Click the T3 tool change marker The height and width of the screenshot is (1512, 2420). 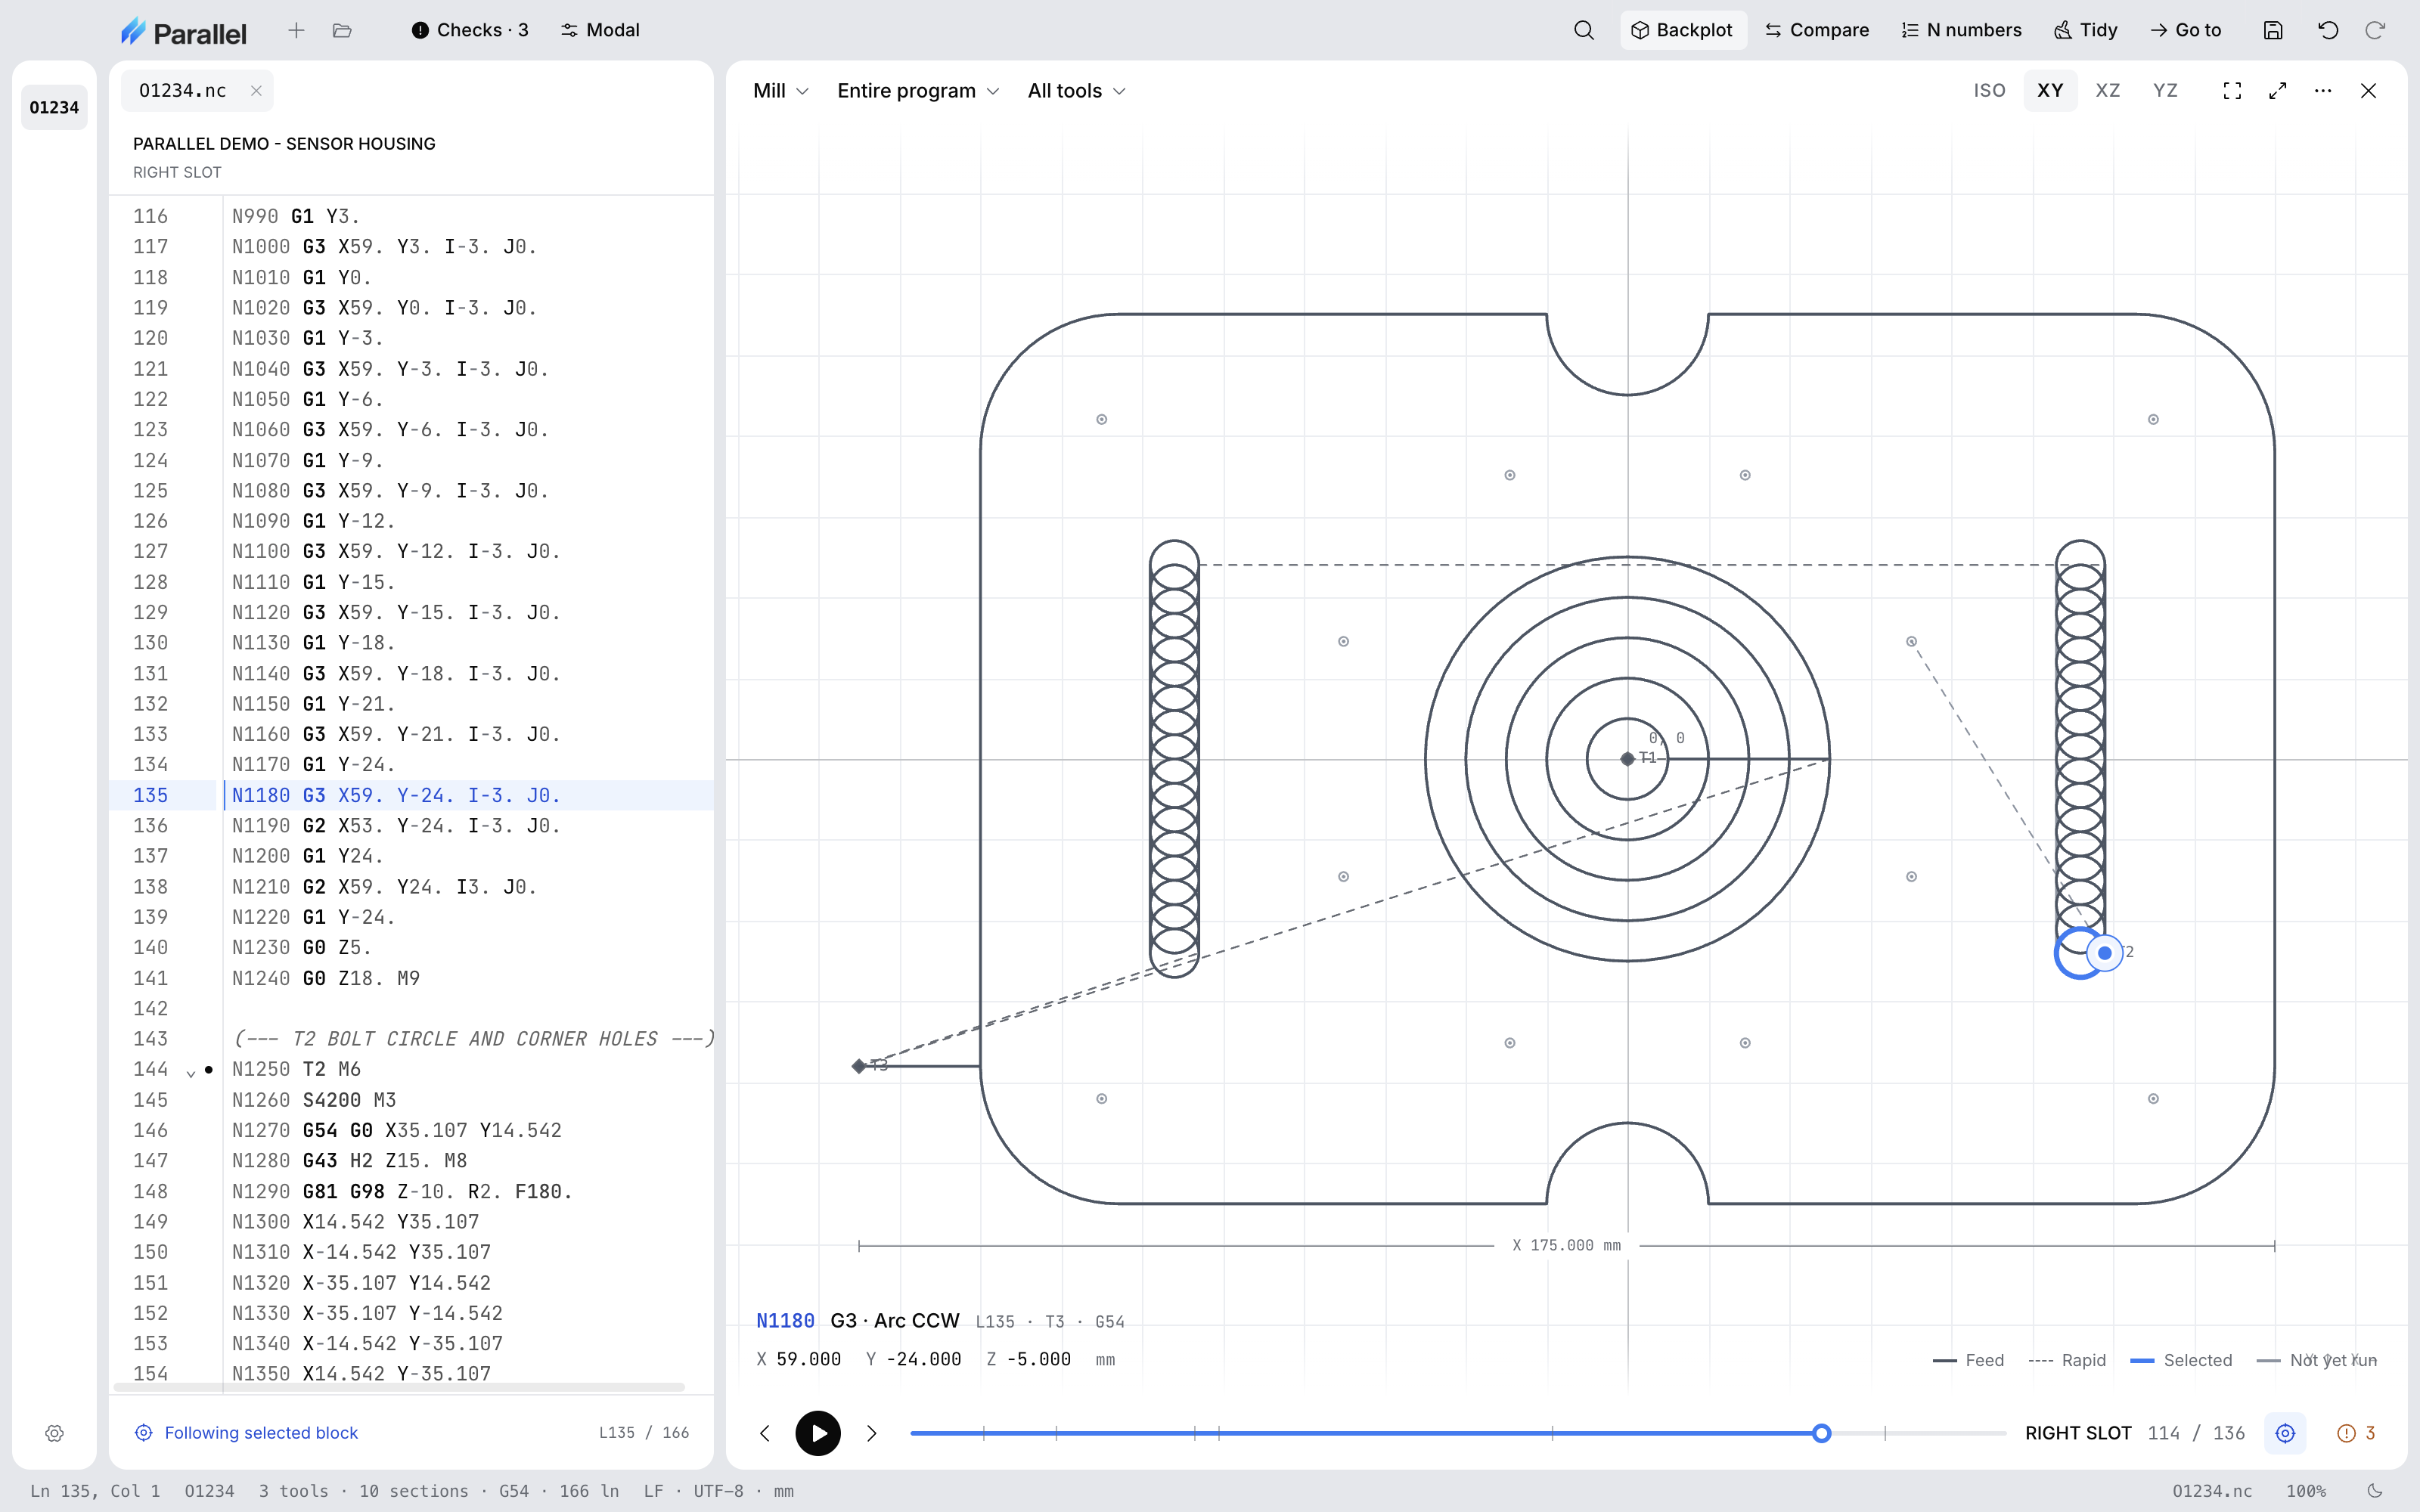(859, 1066)
